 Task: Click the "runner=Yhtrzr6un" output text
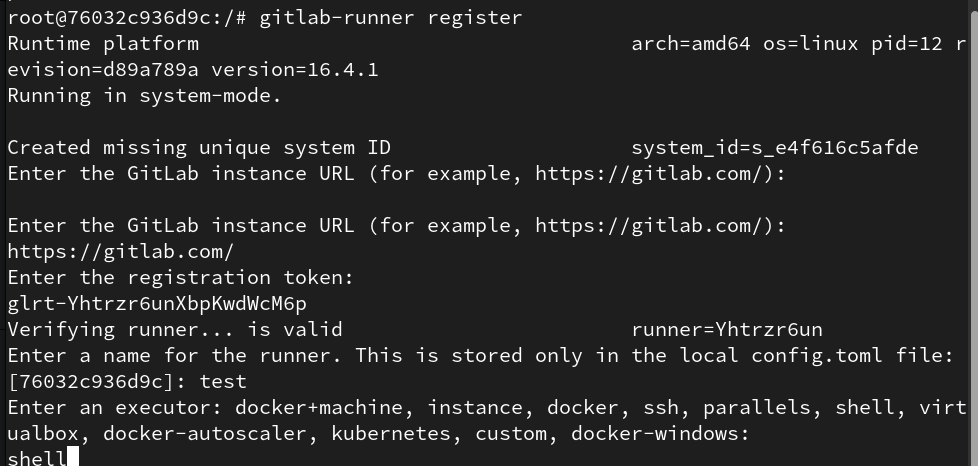point(726,329)
